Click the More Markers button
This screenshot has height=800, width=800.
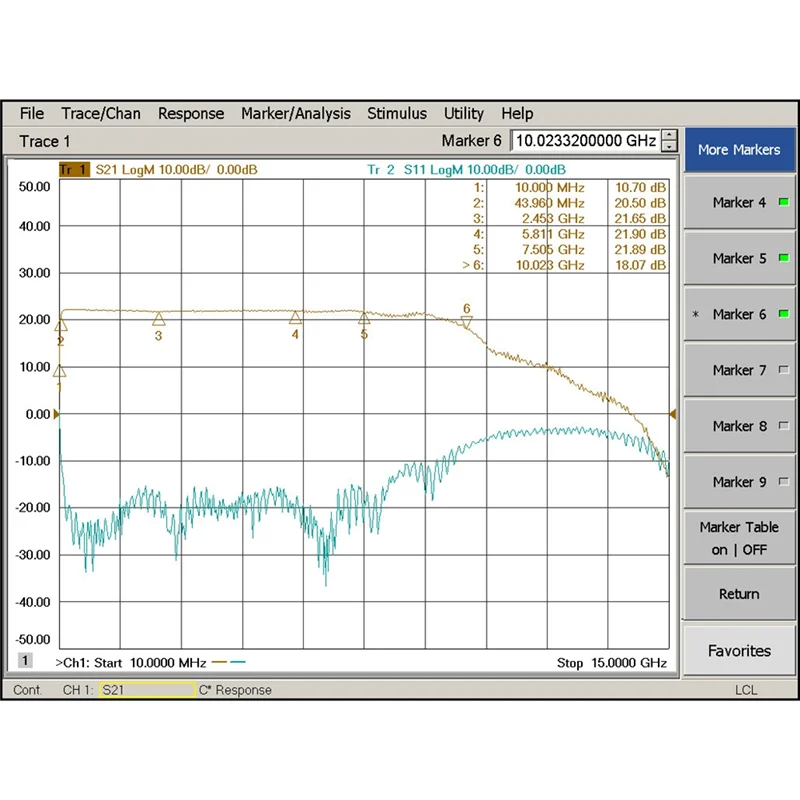click(739, 149)
